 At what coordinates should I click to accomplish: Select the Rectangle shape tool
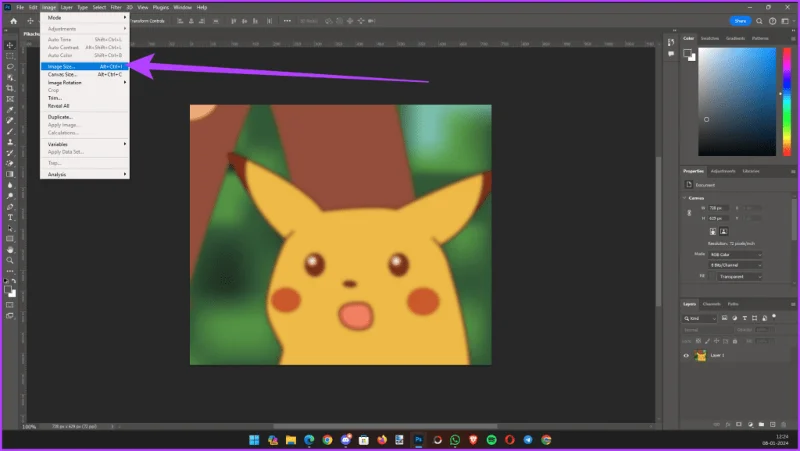pos(10,239)
